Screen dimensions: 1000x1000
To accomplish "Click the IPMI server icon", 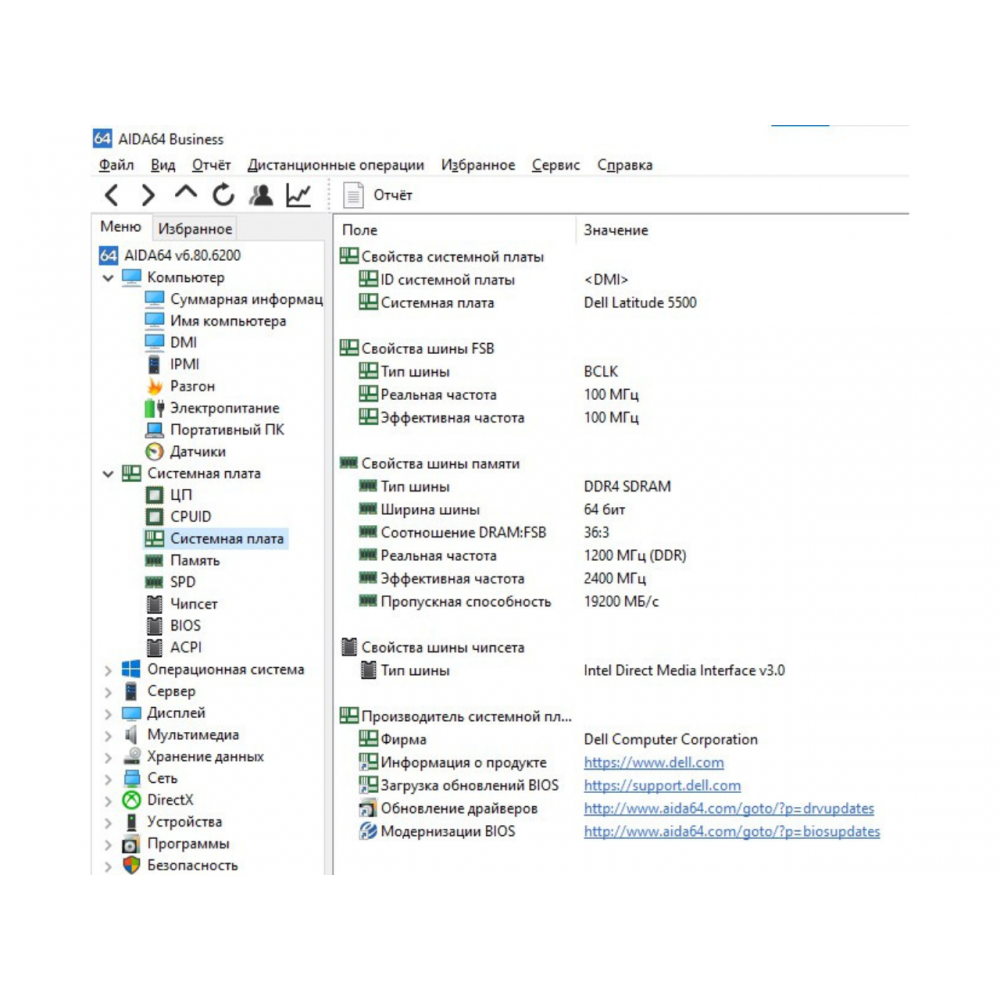I will coord(154,364).
